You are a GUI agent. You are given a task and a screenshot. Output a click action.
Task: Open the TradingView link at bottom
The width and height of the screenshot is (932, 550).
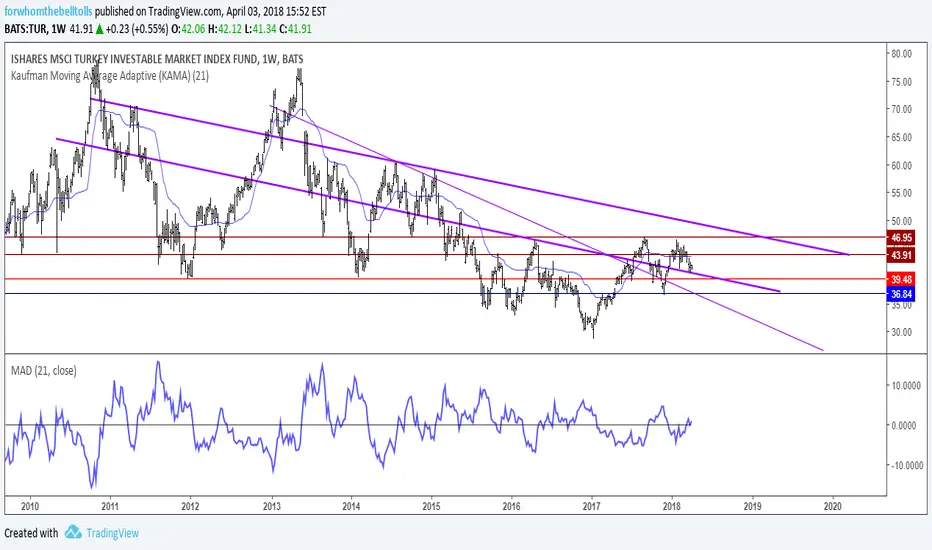point(112,533)
